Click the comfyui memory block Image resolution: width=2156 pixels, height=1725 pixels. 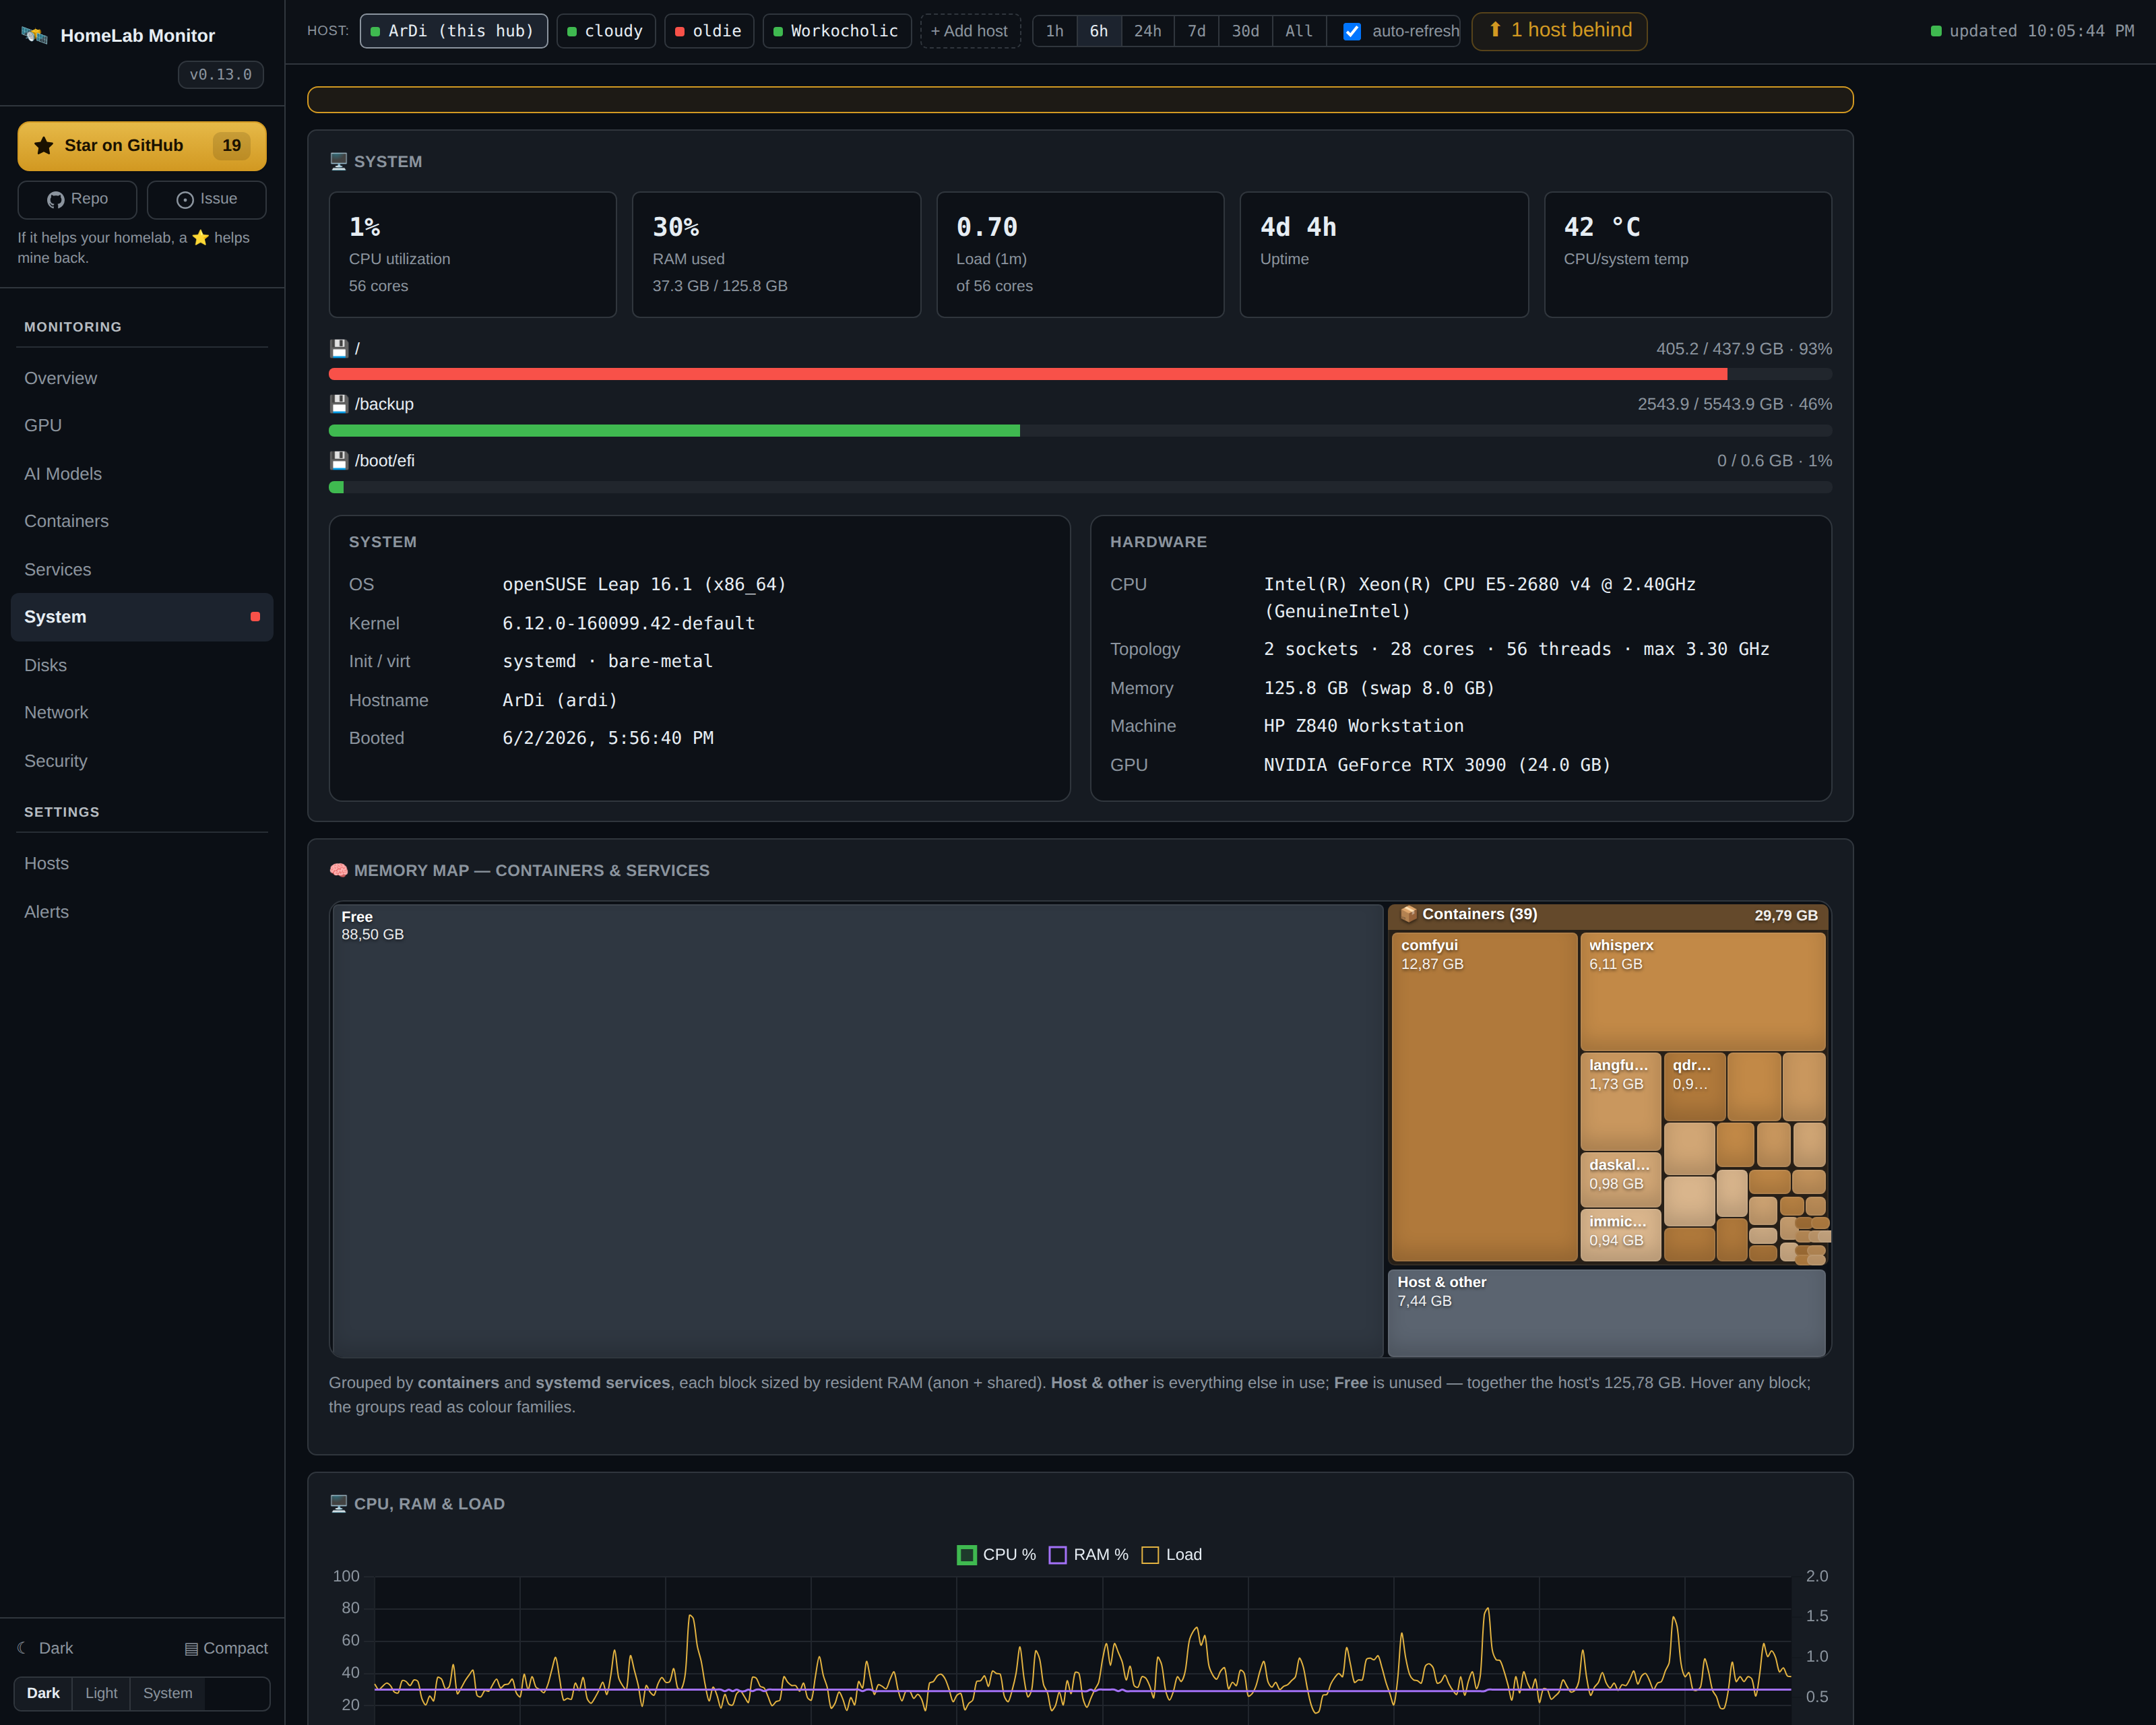[x=1484, y=1097]
